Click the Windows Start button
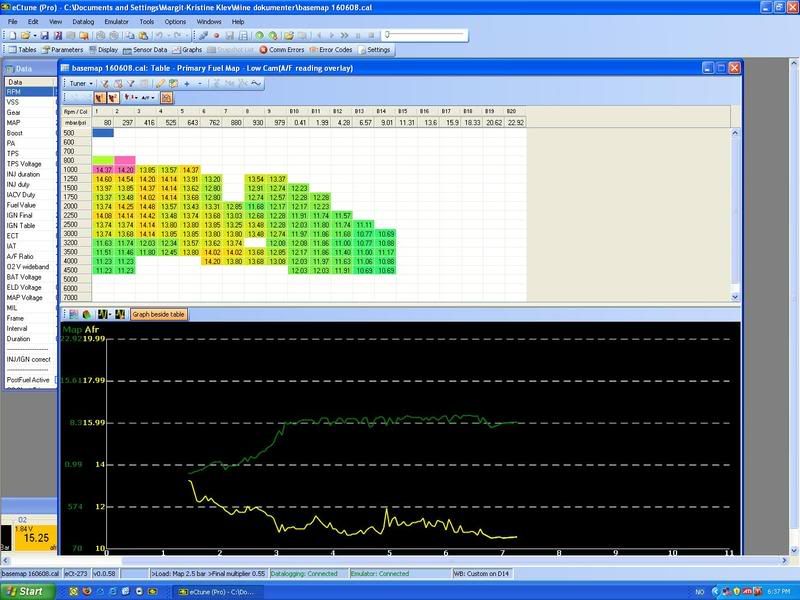800x600 pixels. (x=27, y=592)
